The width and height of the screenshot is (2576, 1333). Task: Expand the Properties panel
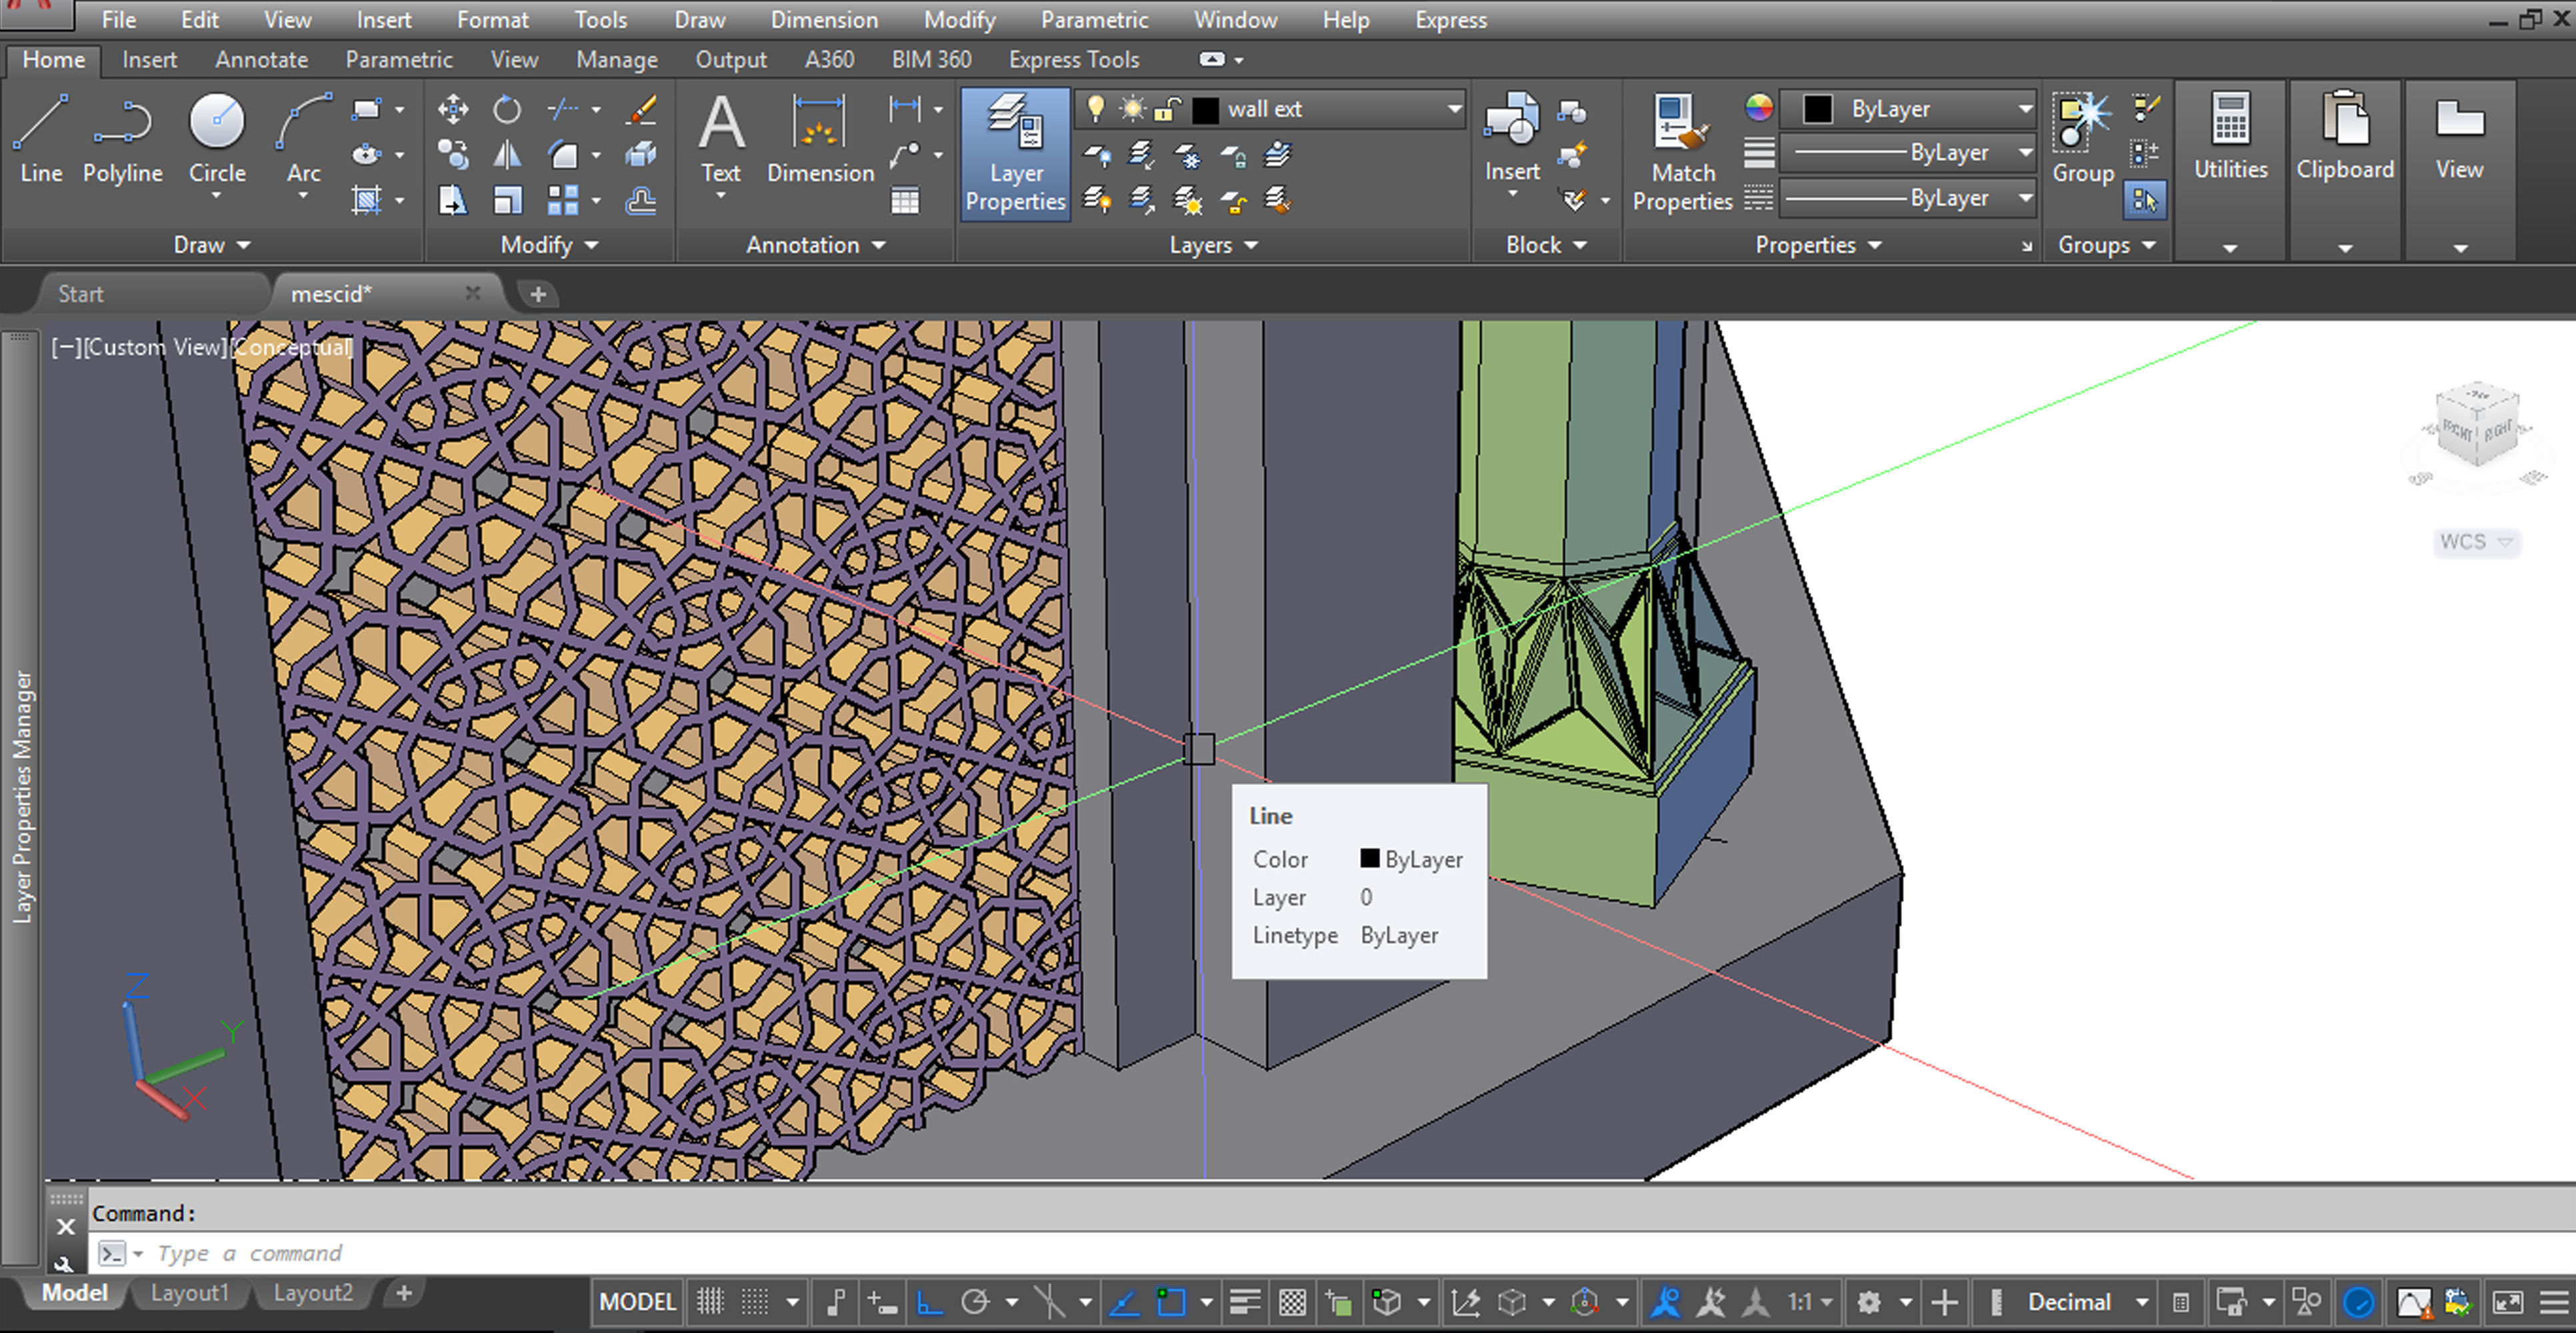pos(1818,245)
